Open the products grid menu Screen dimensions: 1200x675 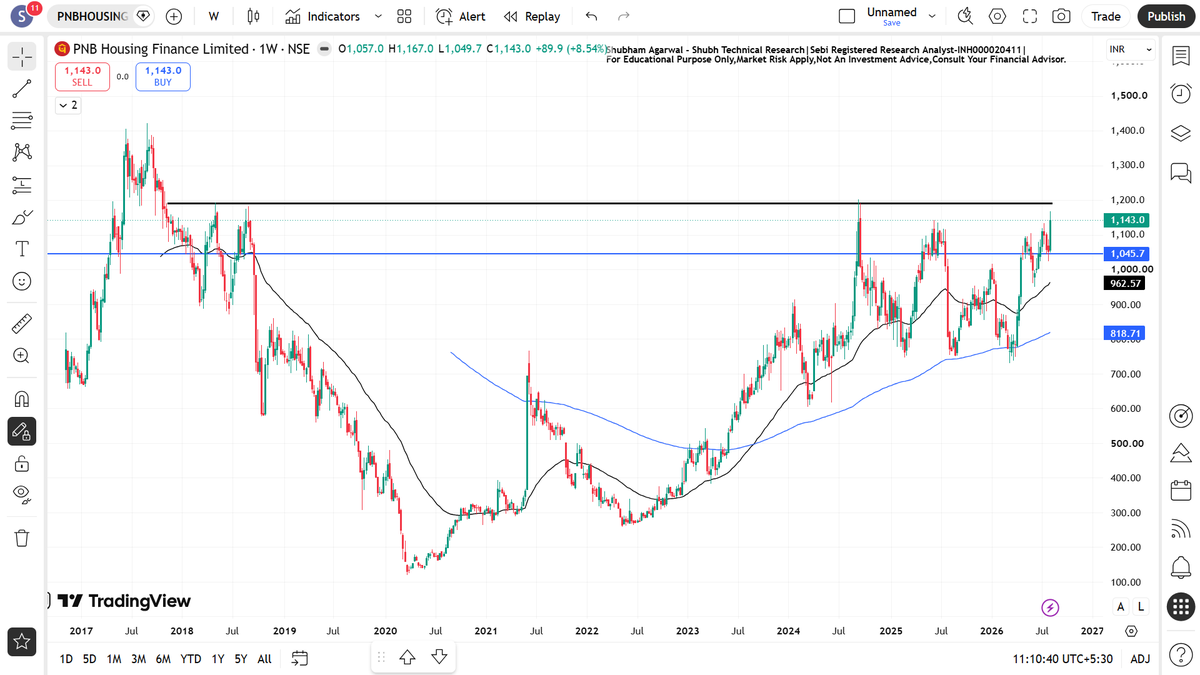click(1180, 606)
